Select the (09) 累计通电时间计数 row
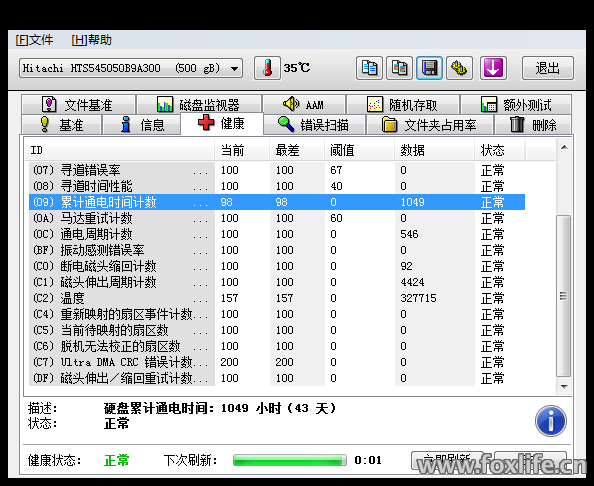This screenshot has height=486, width=594. [277, 202]
